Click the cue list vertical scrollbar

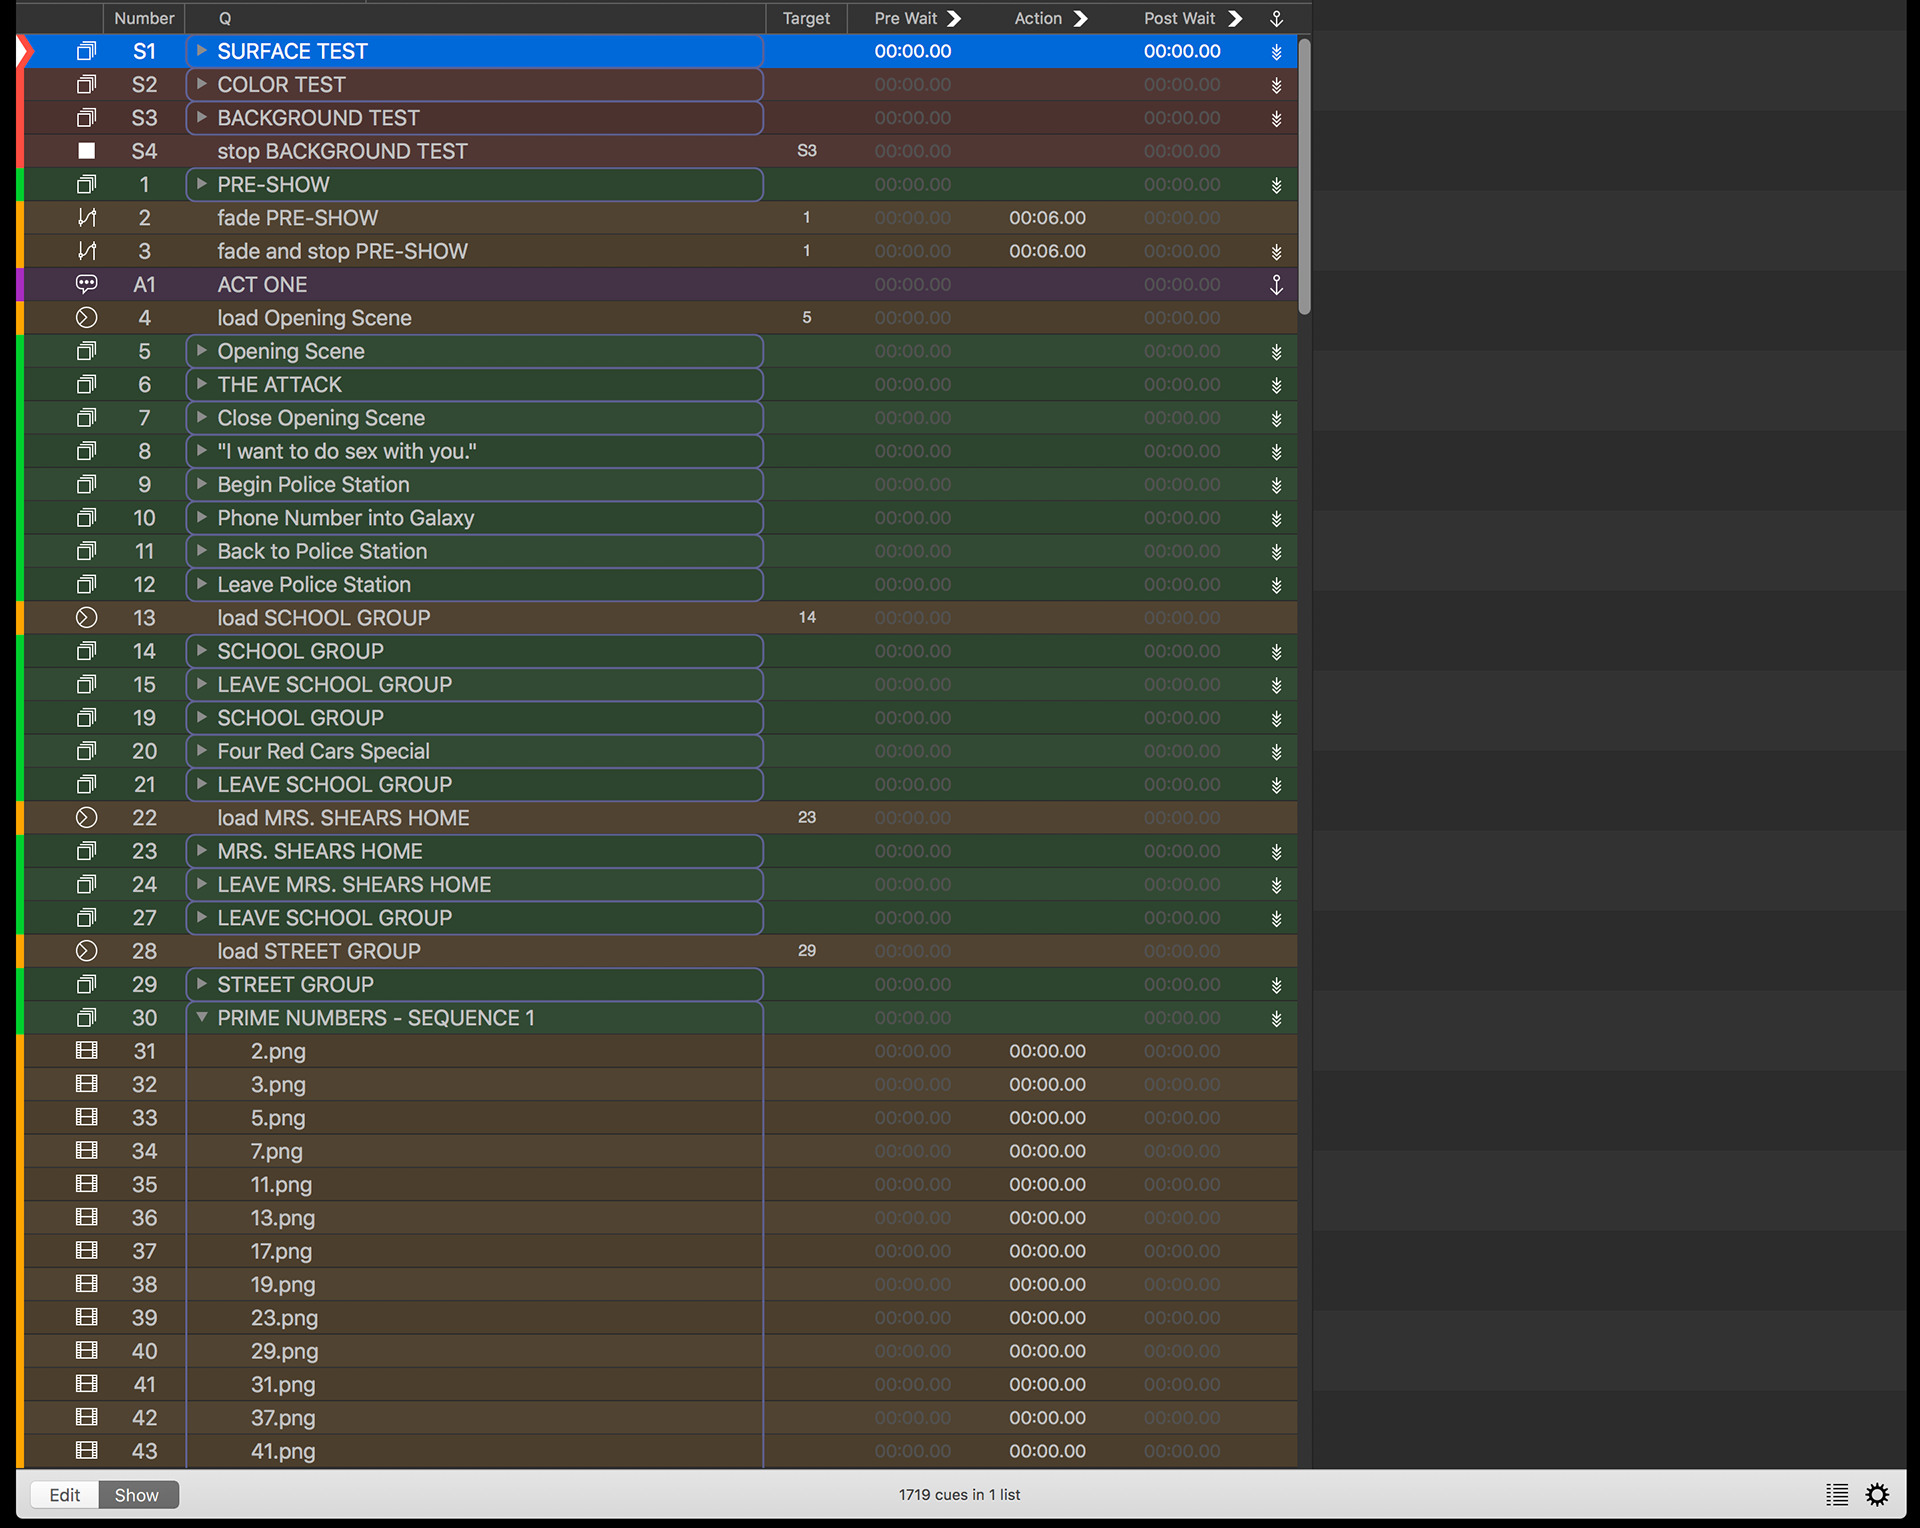(1304, 177)
